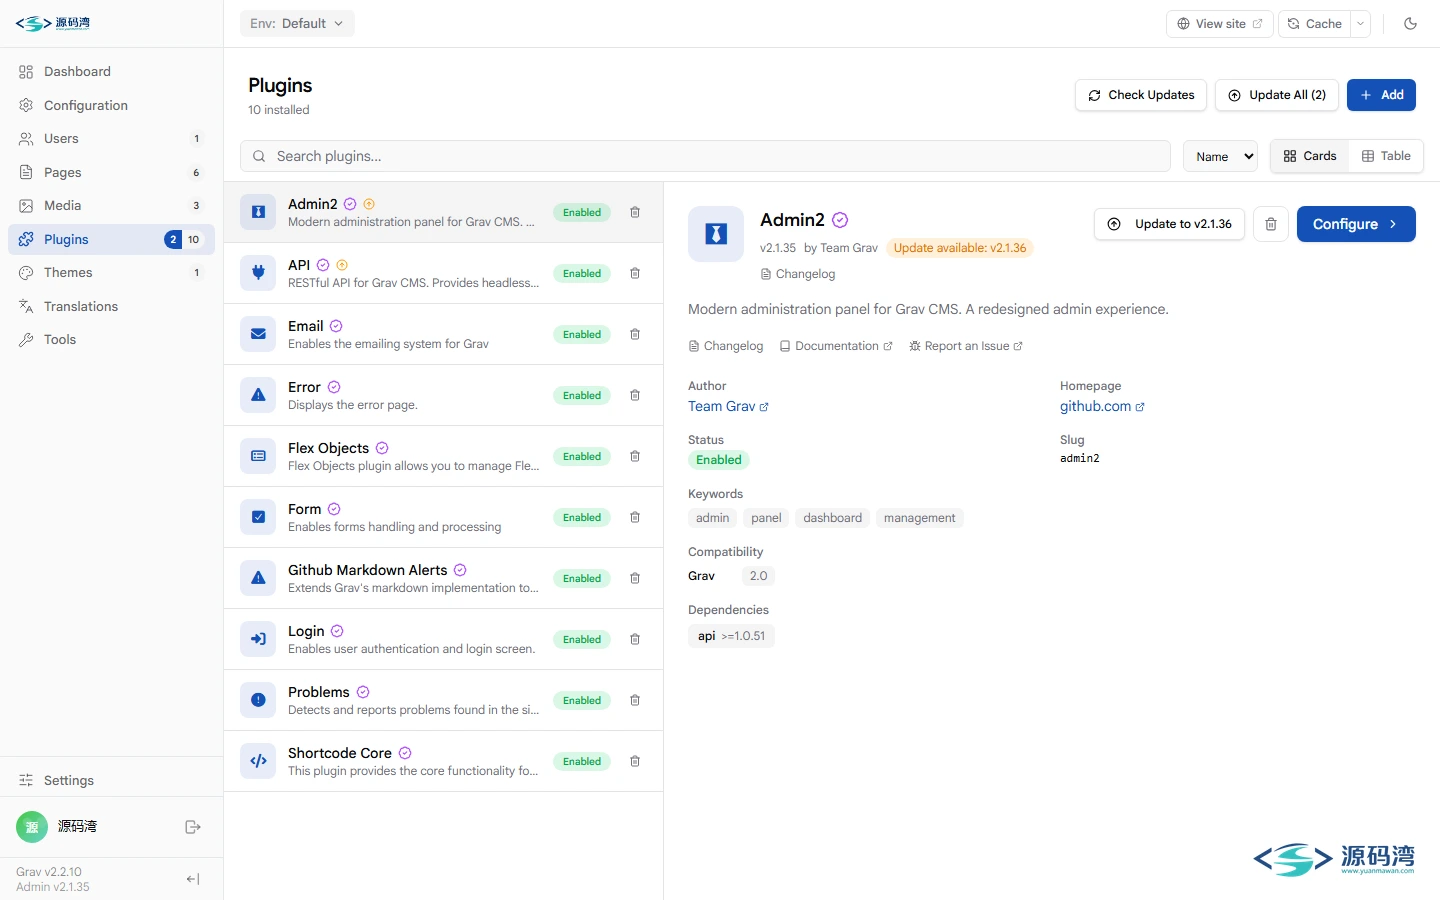Delete Flex Objects plugin with trash icon
Screen dimensions: 1440x900
pos(635,456)
